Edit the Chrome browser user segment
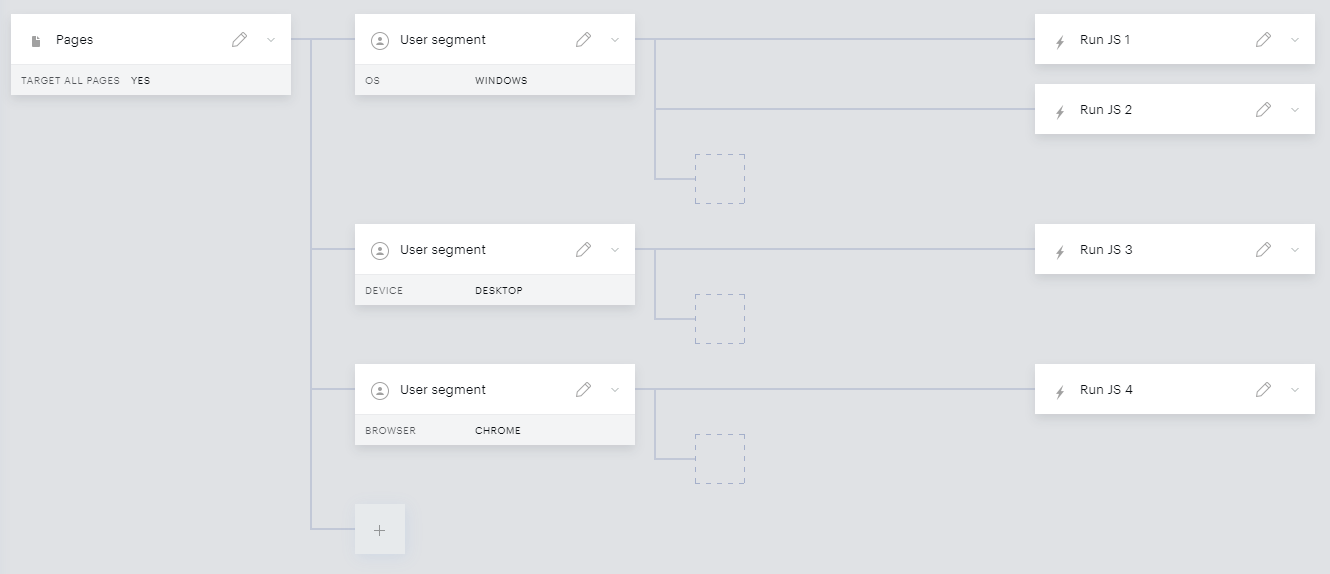The height and width of the screenshot is (574, 1330). coord(583,390)
